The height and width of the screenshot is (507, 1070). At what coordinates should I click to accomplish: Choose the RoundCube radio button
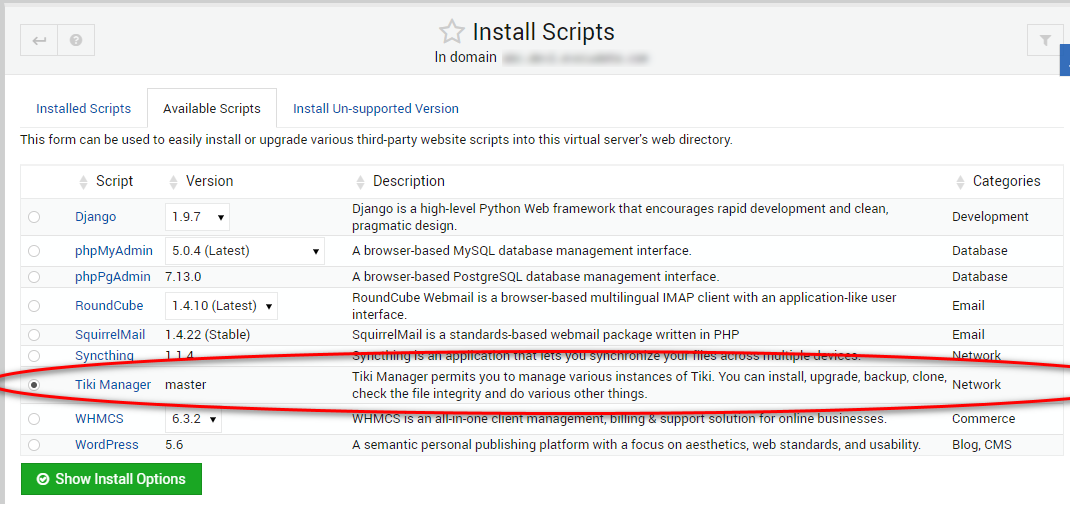(35, 306)
